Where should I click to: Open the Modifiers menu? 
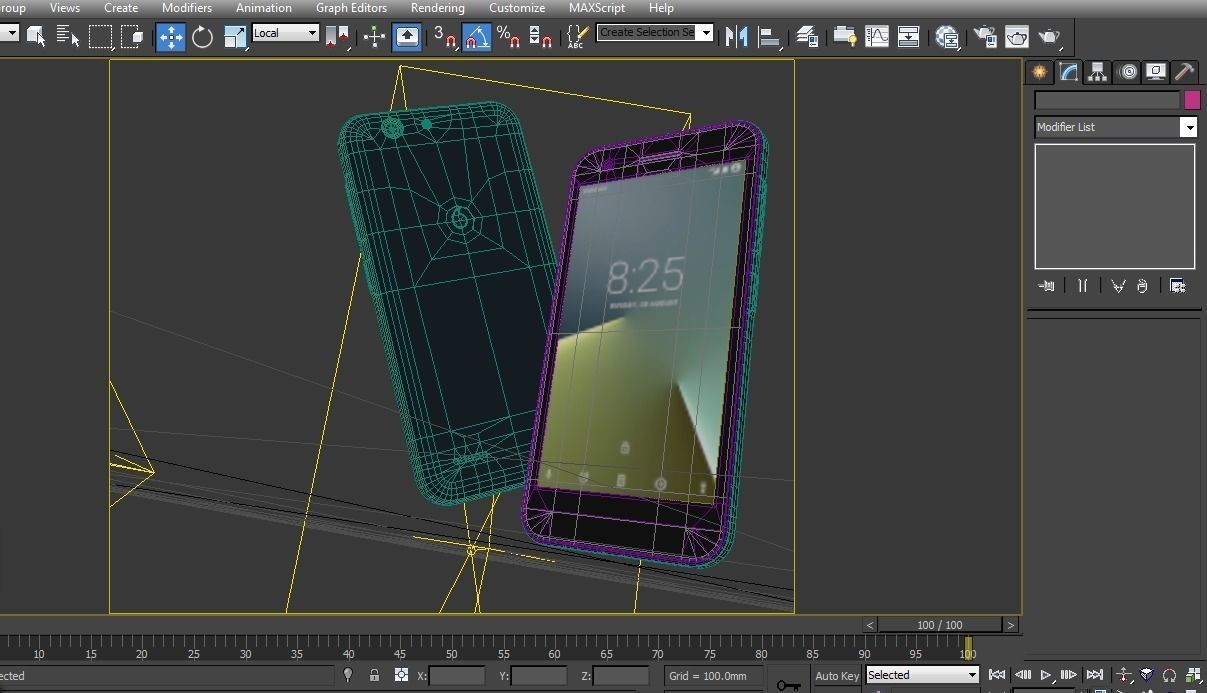pos(187,8)
